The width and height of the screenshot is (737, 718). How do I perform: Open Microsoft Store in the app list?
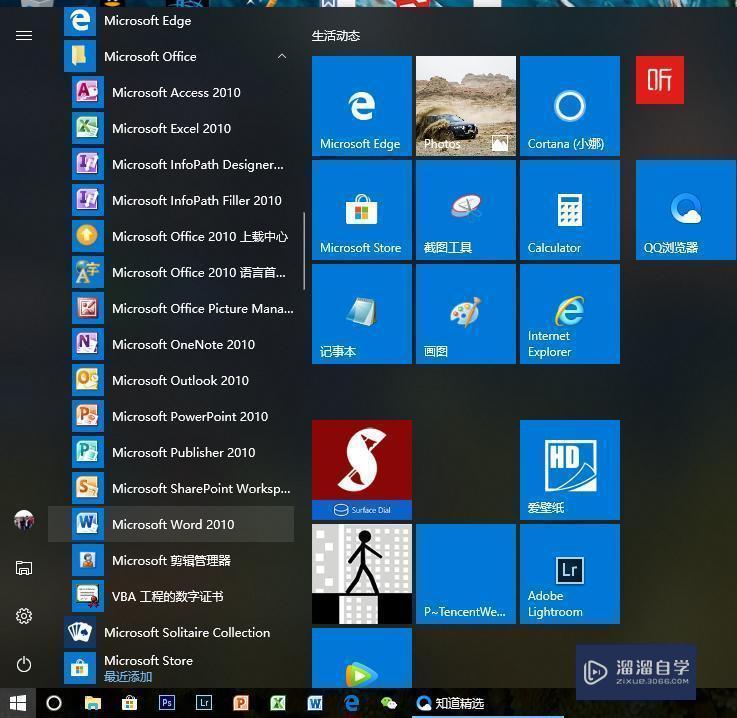coord(171,668)
